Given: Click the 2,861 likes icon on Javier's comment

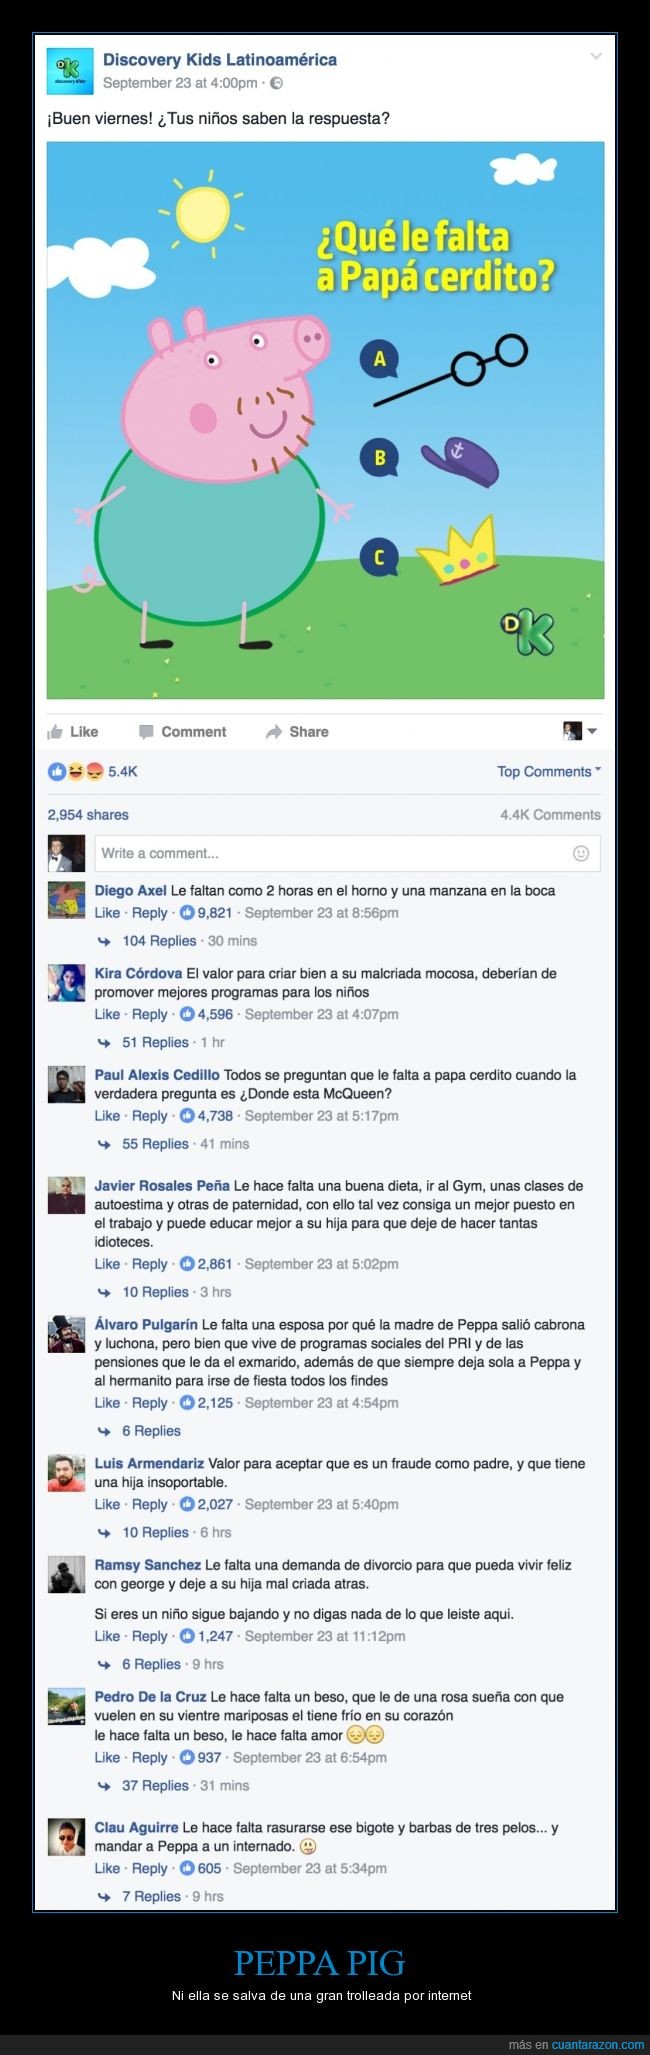Looking at the screenshot, I should pyautogui.click(x=187, y=1264).
